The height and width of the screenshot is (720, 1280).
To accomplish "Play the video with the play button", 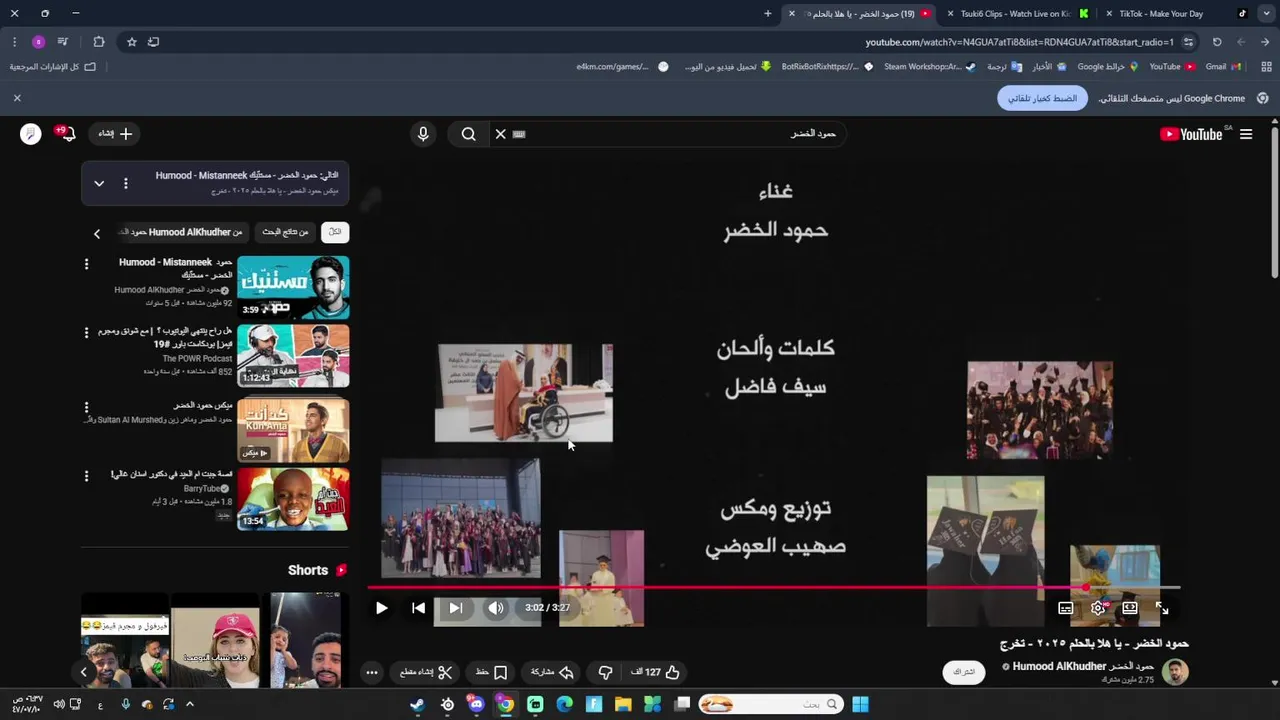I will coord(381,608).
